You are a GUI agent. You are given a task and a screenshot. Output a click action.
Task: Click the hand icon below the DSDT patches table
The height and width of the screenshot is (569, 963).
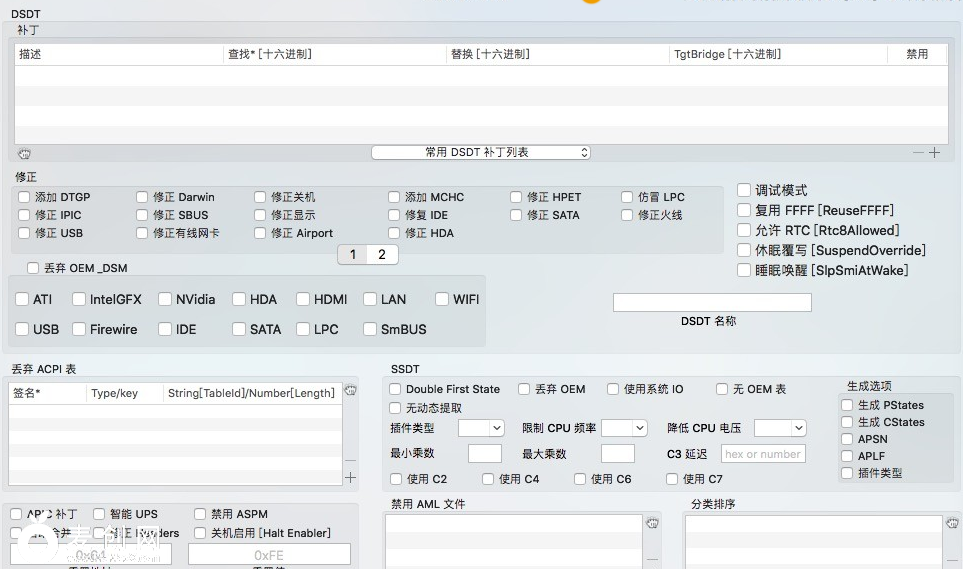[24, 154]
